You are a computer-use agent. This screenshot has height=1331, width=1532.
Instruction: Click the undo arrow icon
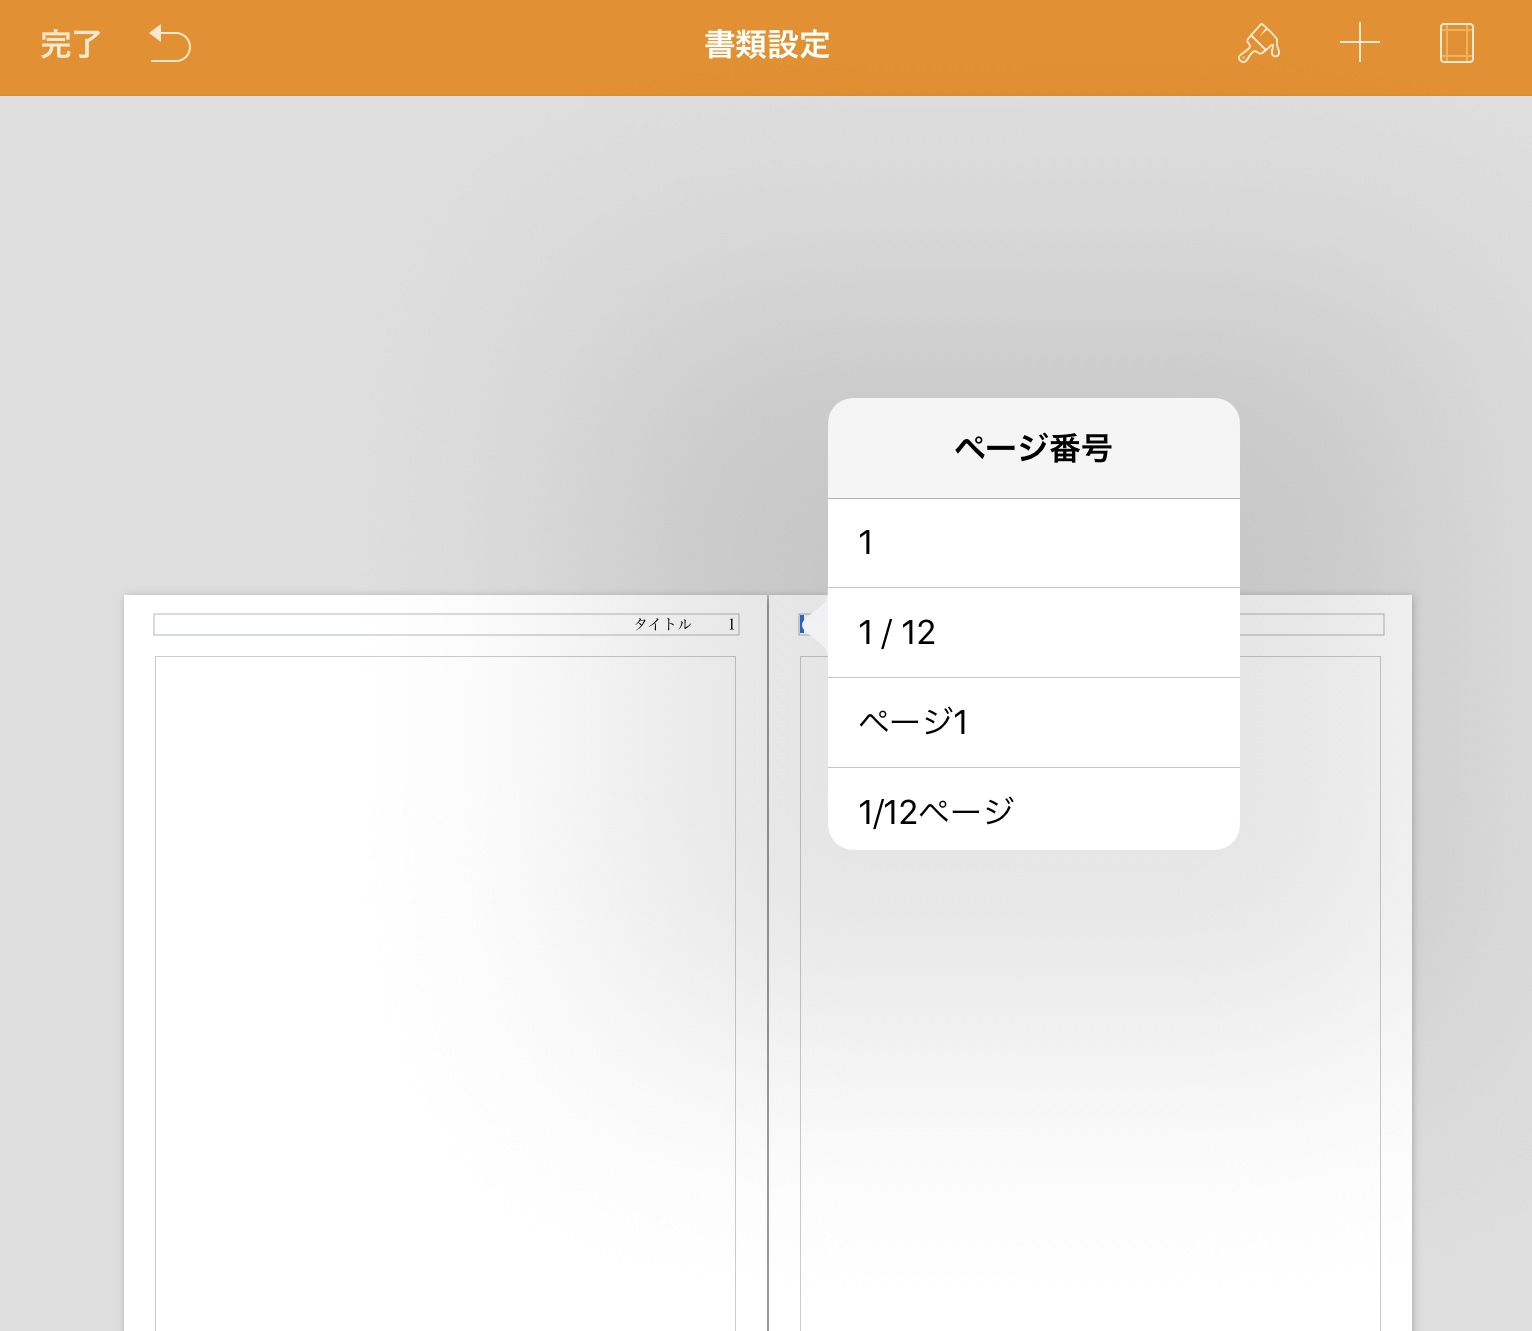170,45
